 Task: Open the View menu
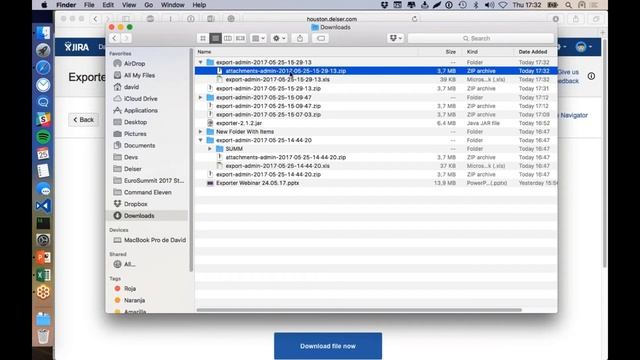pos(129,5)
